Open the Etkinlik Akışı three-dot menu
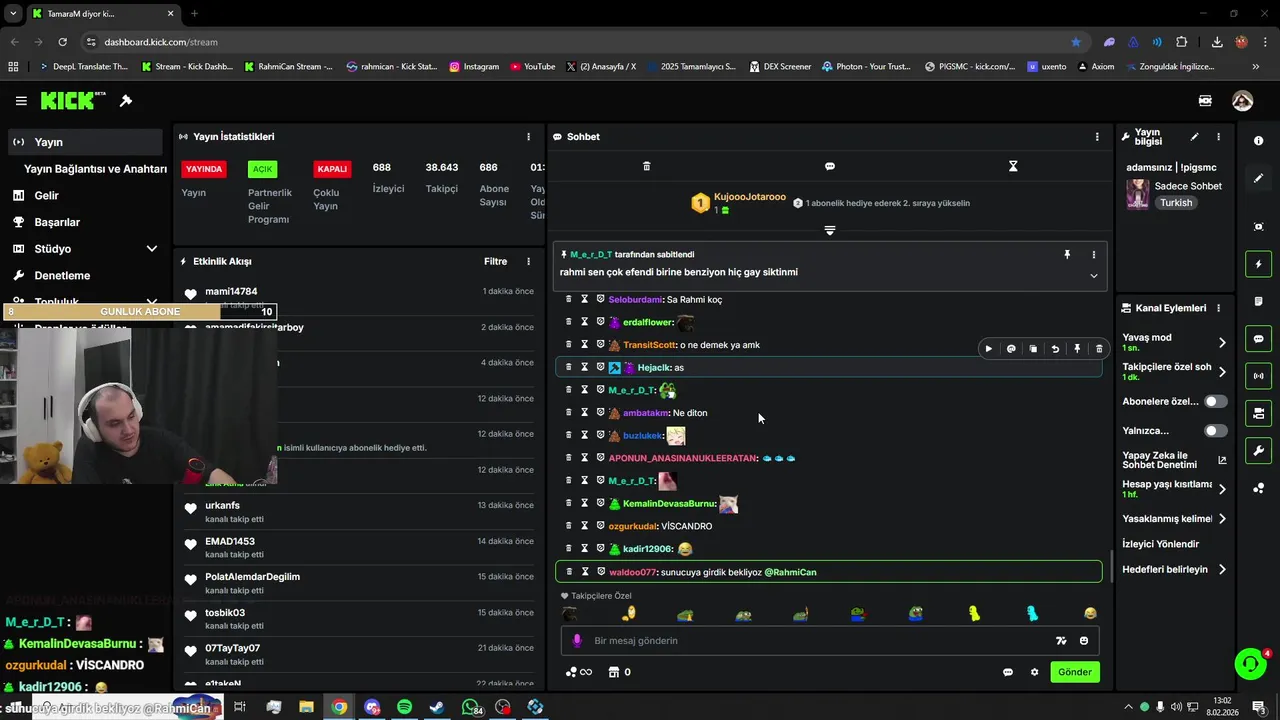The image size is (1280, 720). point(529,262)
